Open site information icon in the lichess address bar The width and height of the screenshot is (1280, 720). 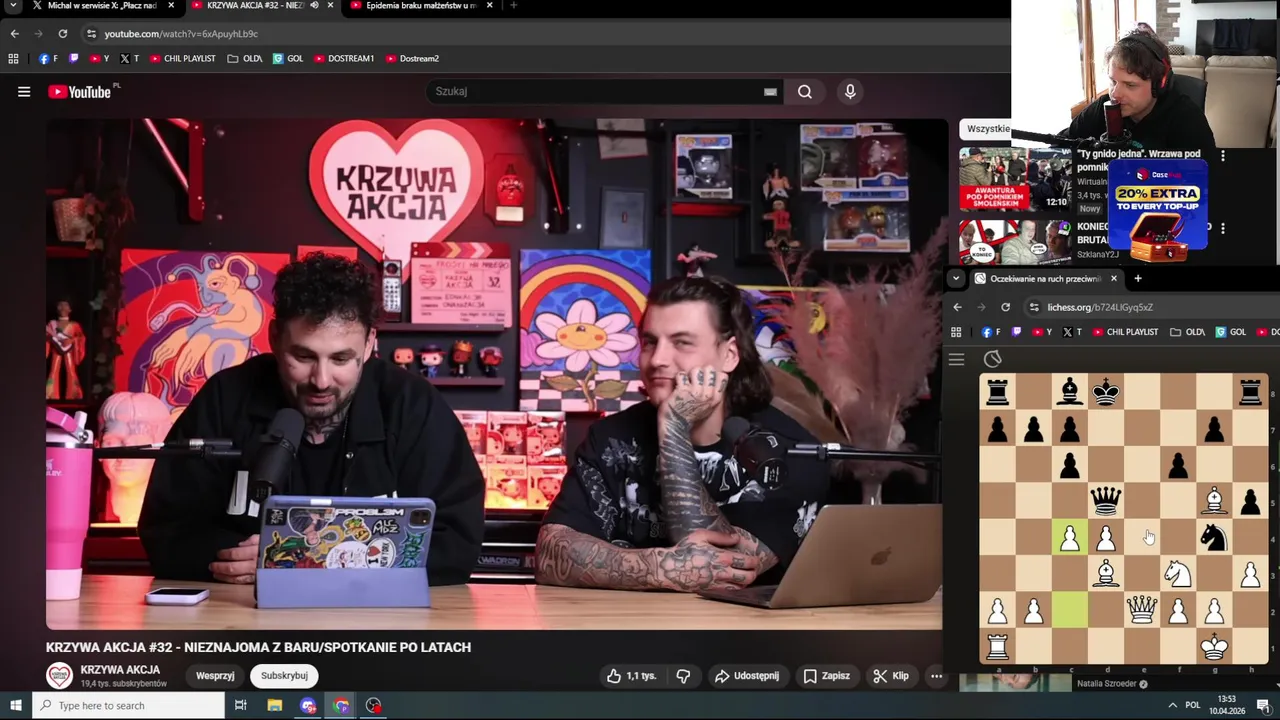click(1034, 307)
